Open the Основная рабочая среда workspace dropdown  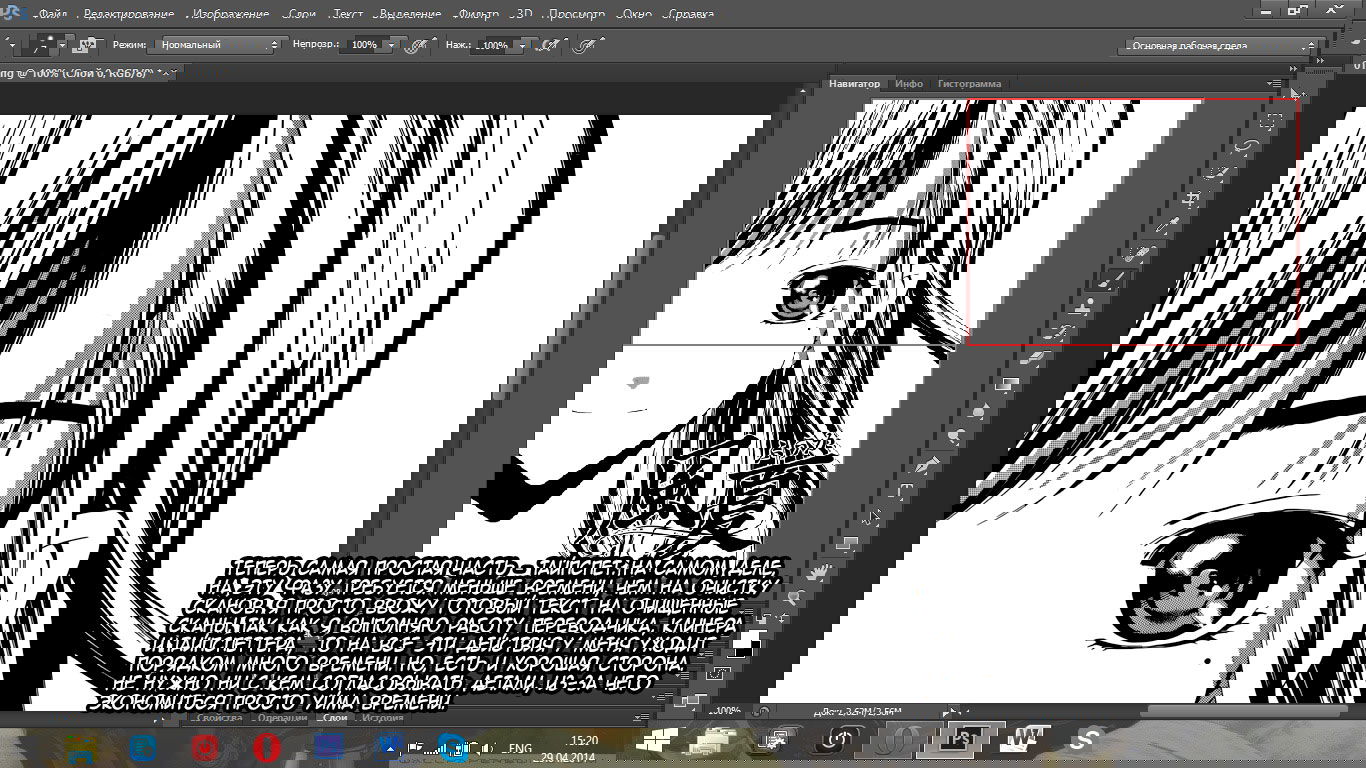(x=1220, y=45)
